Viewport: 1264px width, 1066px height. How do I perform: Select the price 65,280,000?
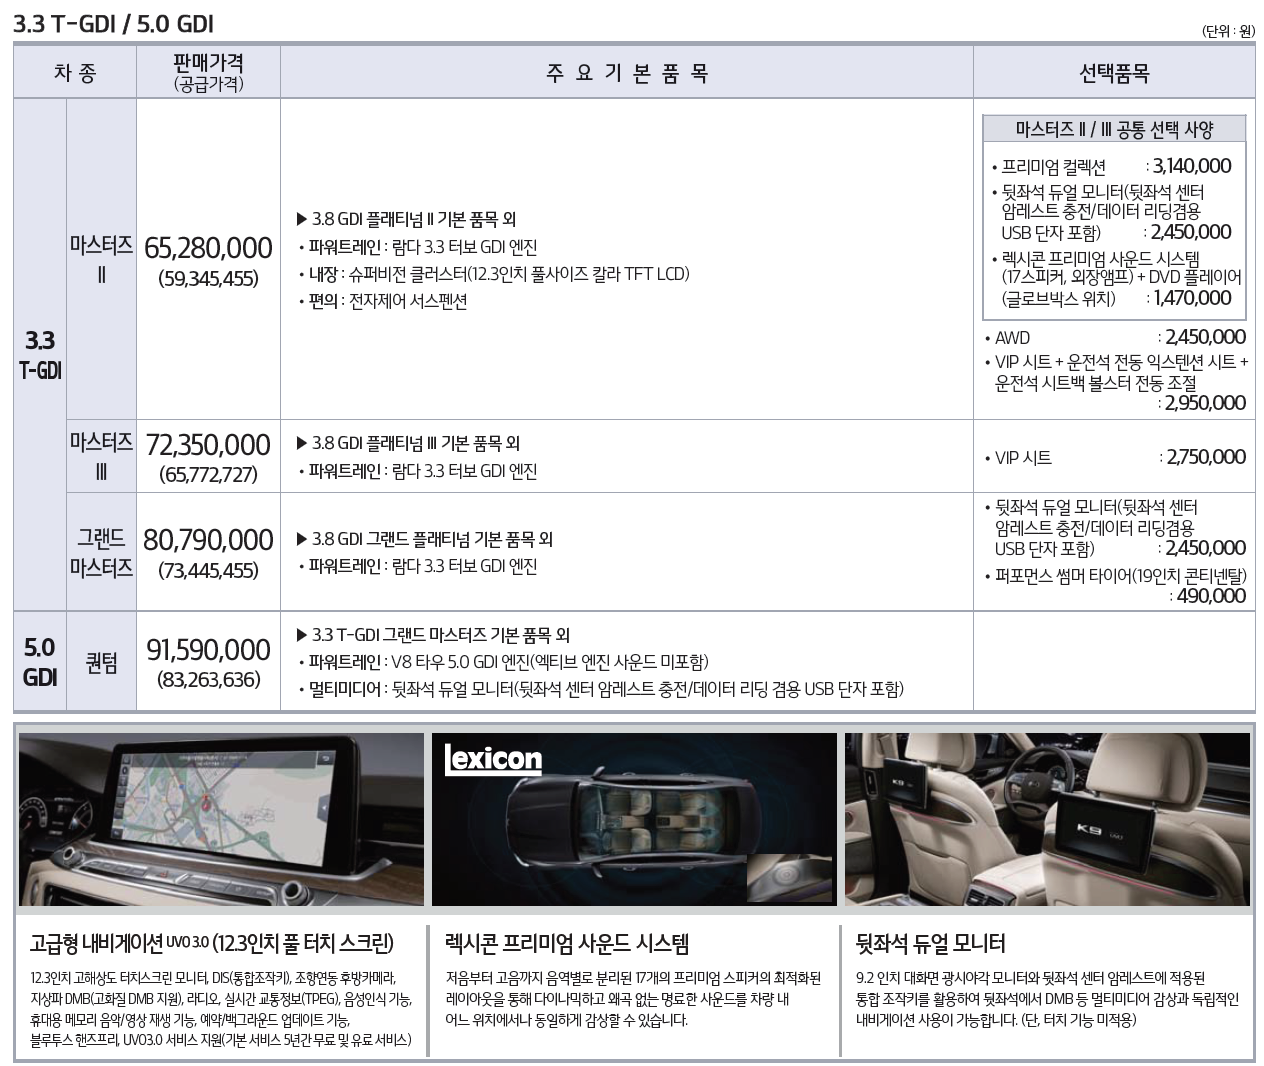[208, 247]
